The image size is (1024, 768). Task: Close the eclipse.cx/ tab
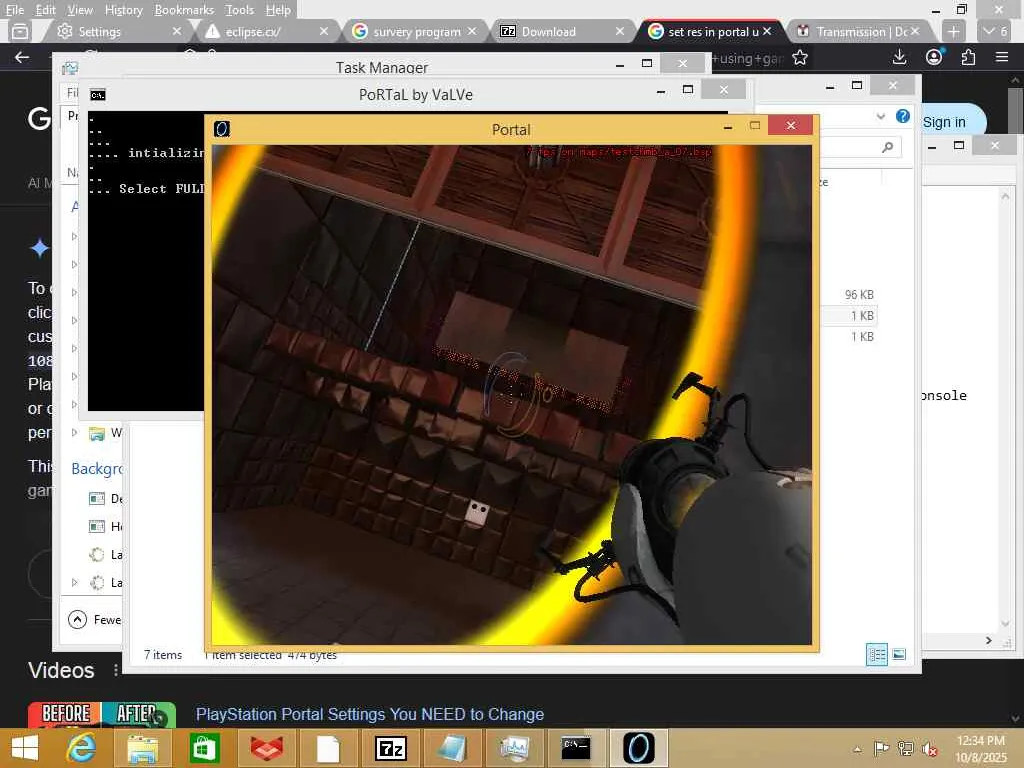324,31
